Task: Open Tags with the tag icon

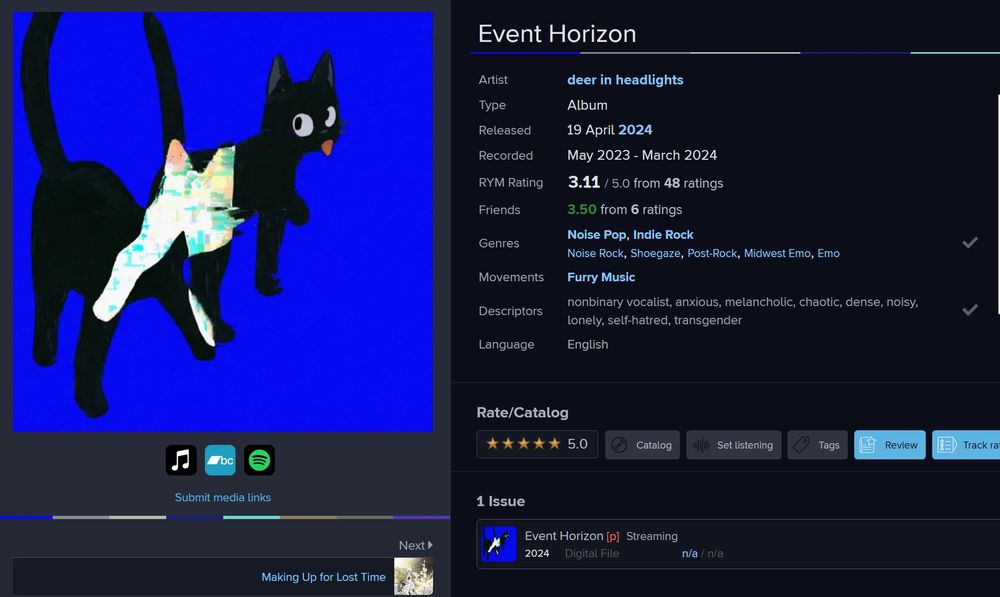Action: pyautogui.click(x=817, y=445)
